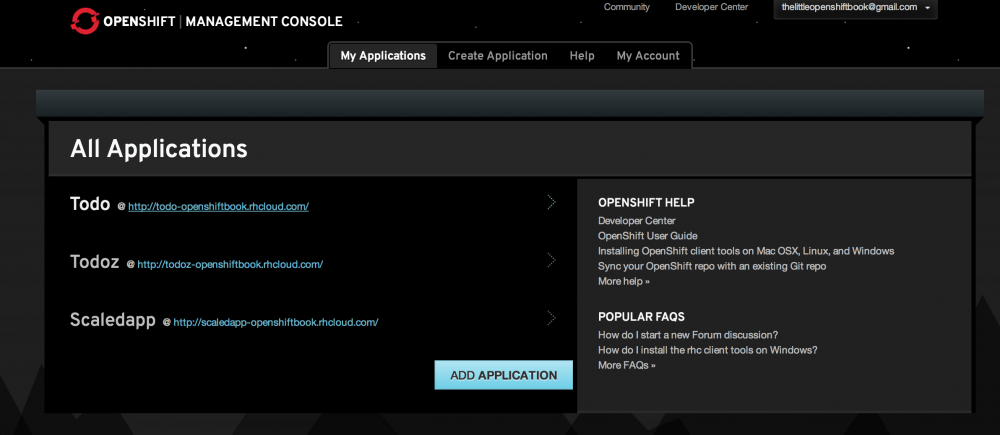Open the account email dropdown menu
Screen dimensions: 1000x435
(855, 8)
